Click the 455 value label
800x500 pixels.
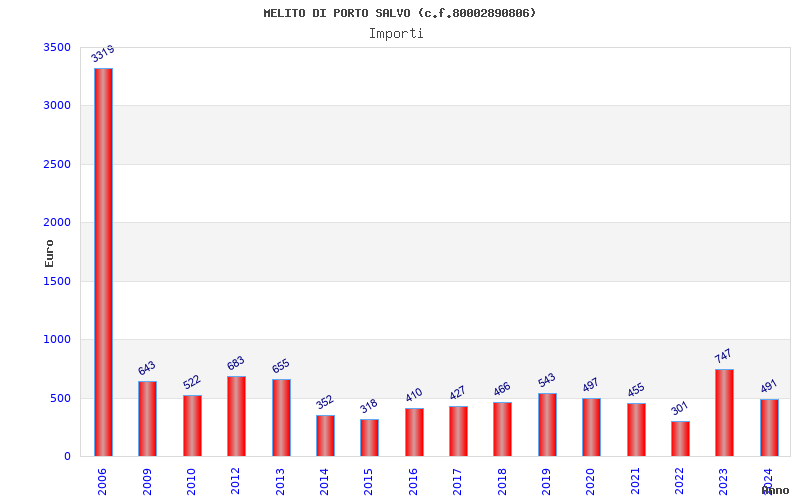pos(636,390)
